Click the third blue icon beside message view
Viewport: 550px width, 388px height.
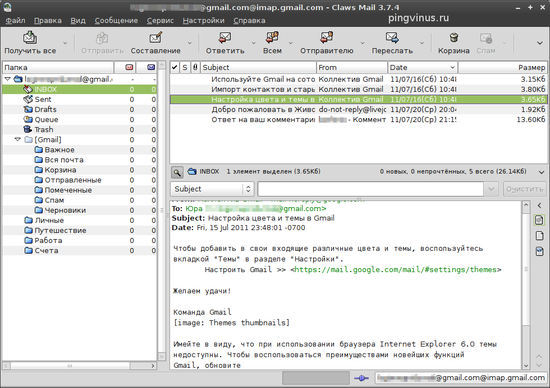539,251
